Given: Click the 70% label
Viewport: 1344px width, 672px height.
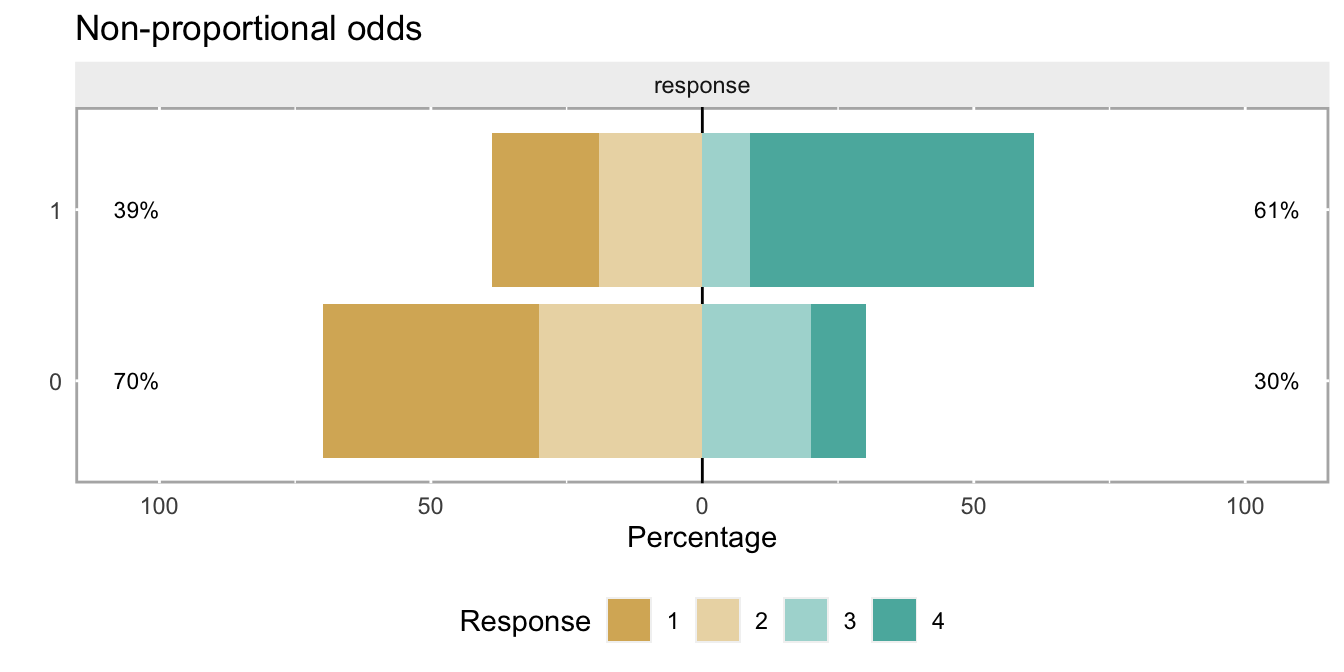Looking at the screenshot, I should 135,382.
